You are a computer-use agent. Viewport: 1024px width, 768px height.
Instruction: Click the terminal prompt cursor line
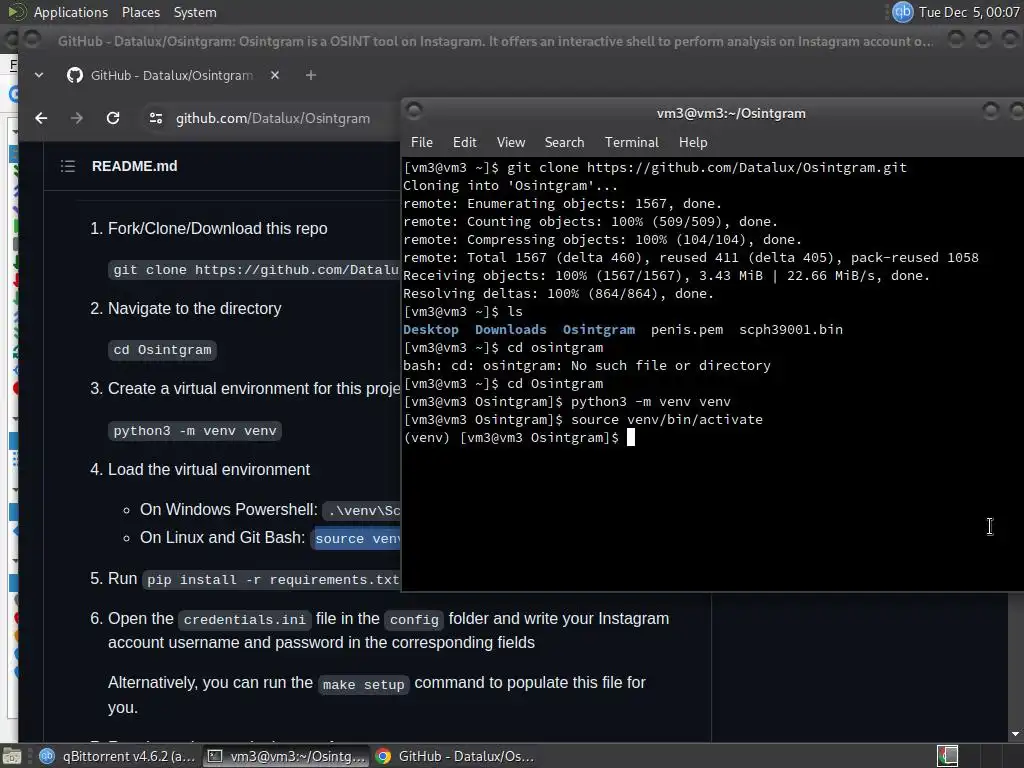click(x=519, y=438)
